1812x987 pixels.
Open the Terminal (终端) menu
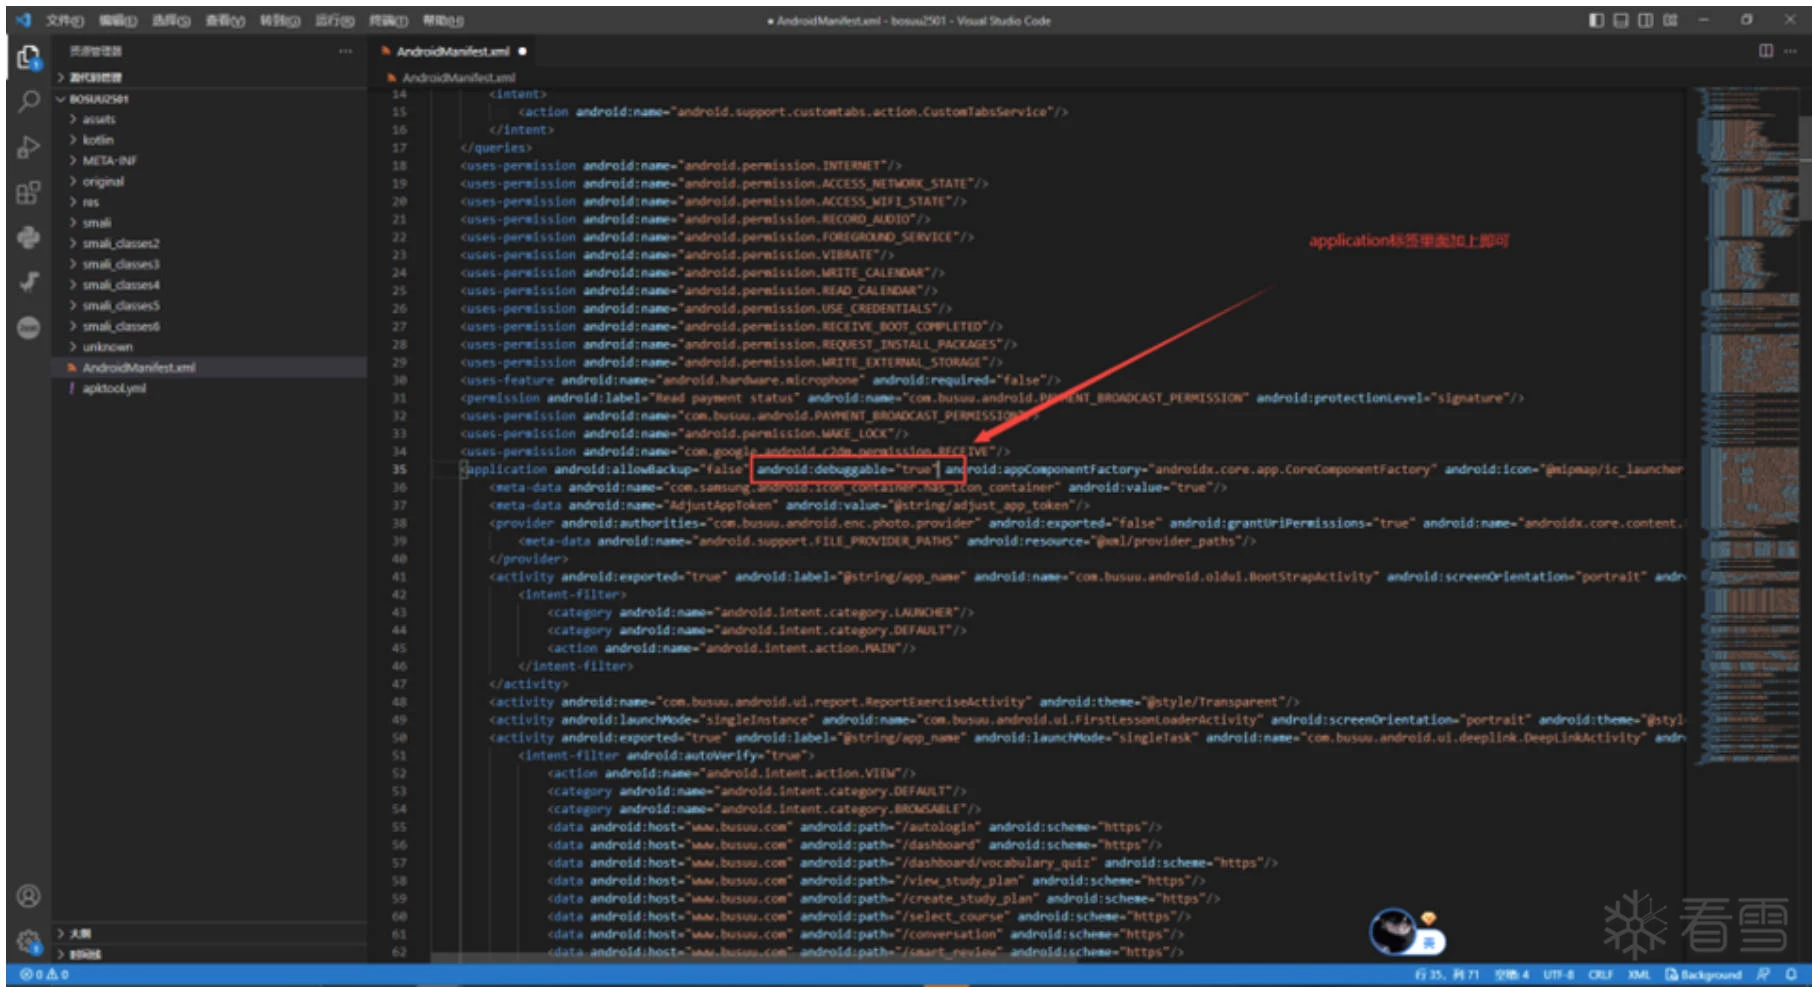pyautogui.click(x=388, y=20)
